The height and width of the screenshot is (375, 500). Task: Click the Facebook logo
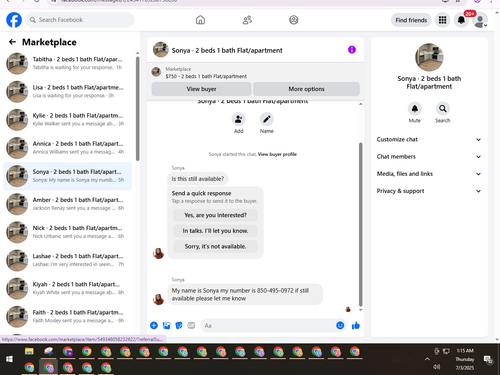click(14, 20)
